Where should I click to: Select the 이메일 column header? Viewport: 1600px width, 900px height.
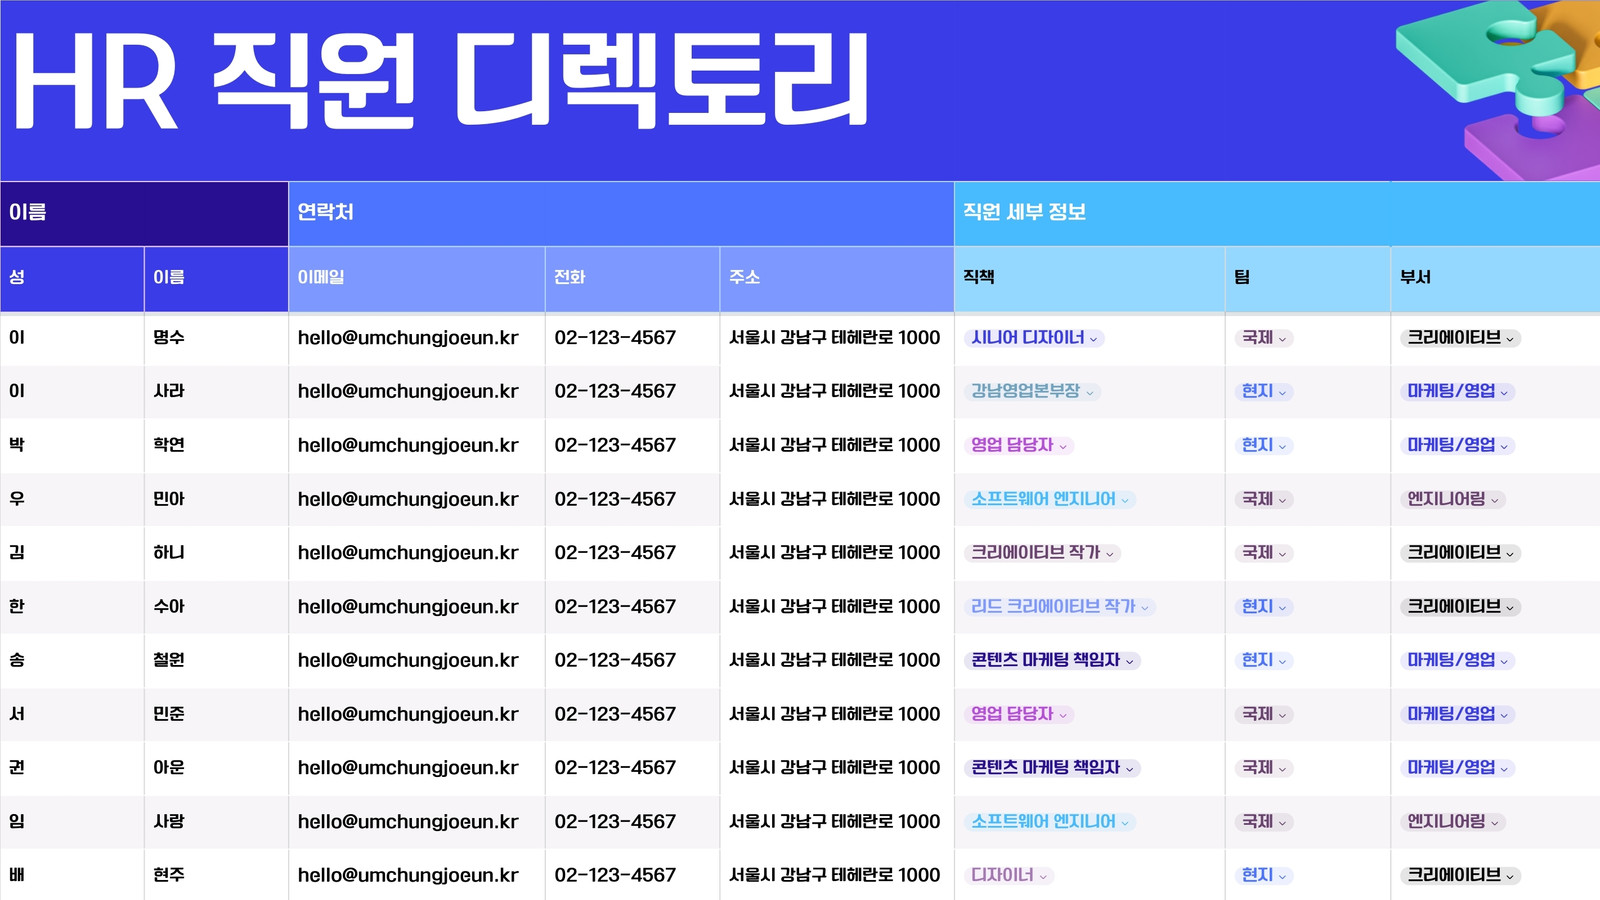coord(417,278)
